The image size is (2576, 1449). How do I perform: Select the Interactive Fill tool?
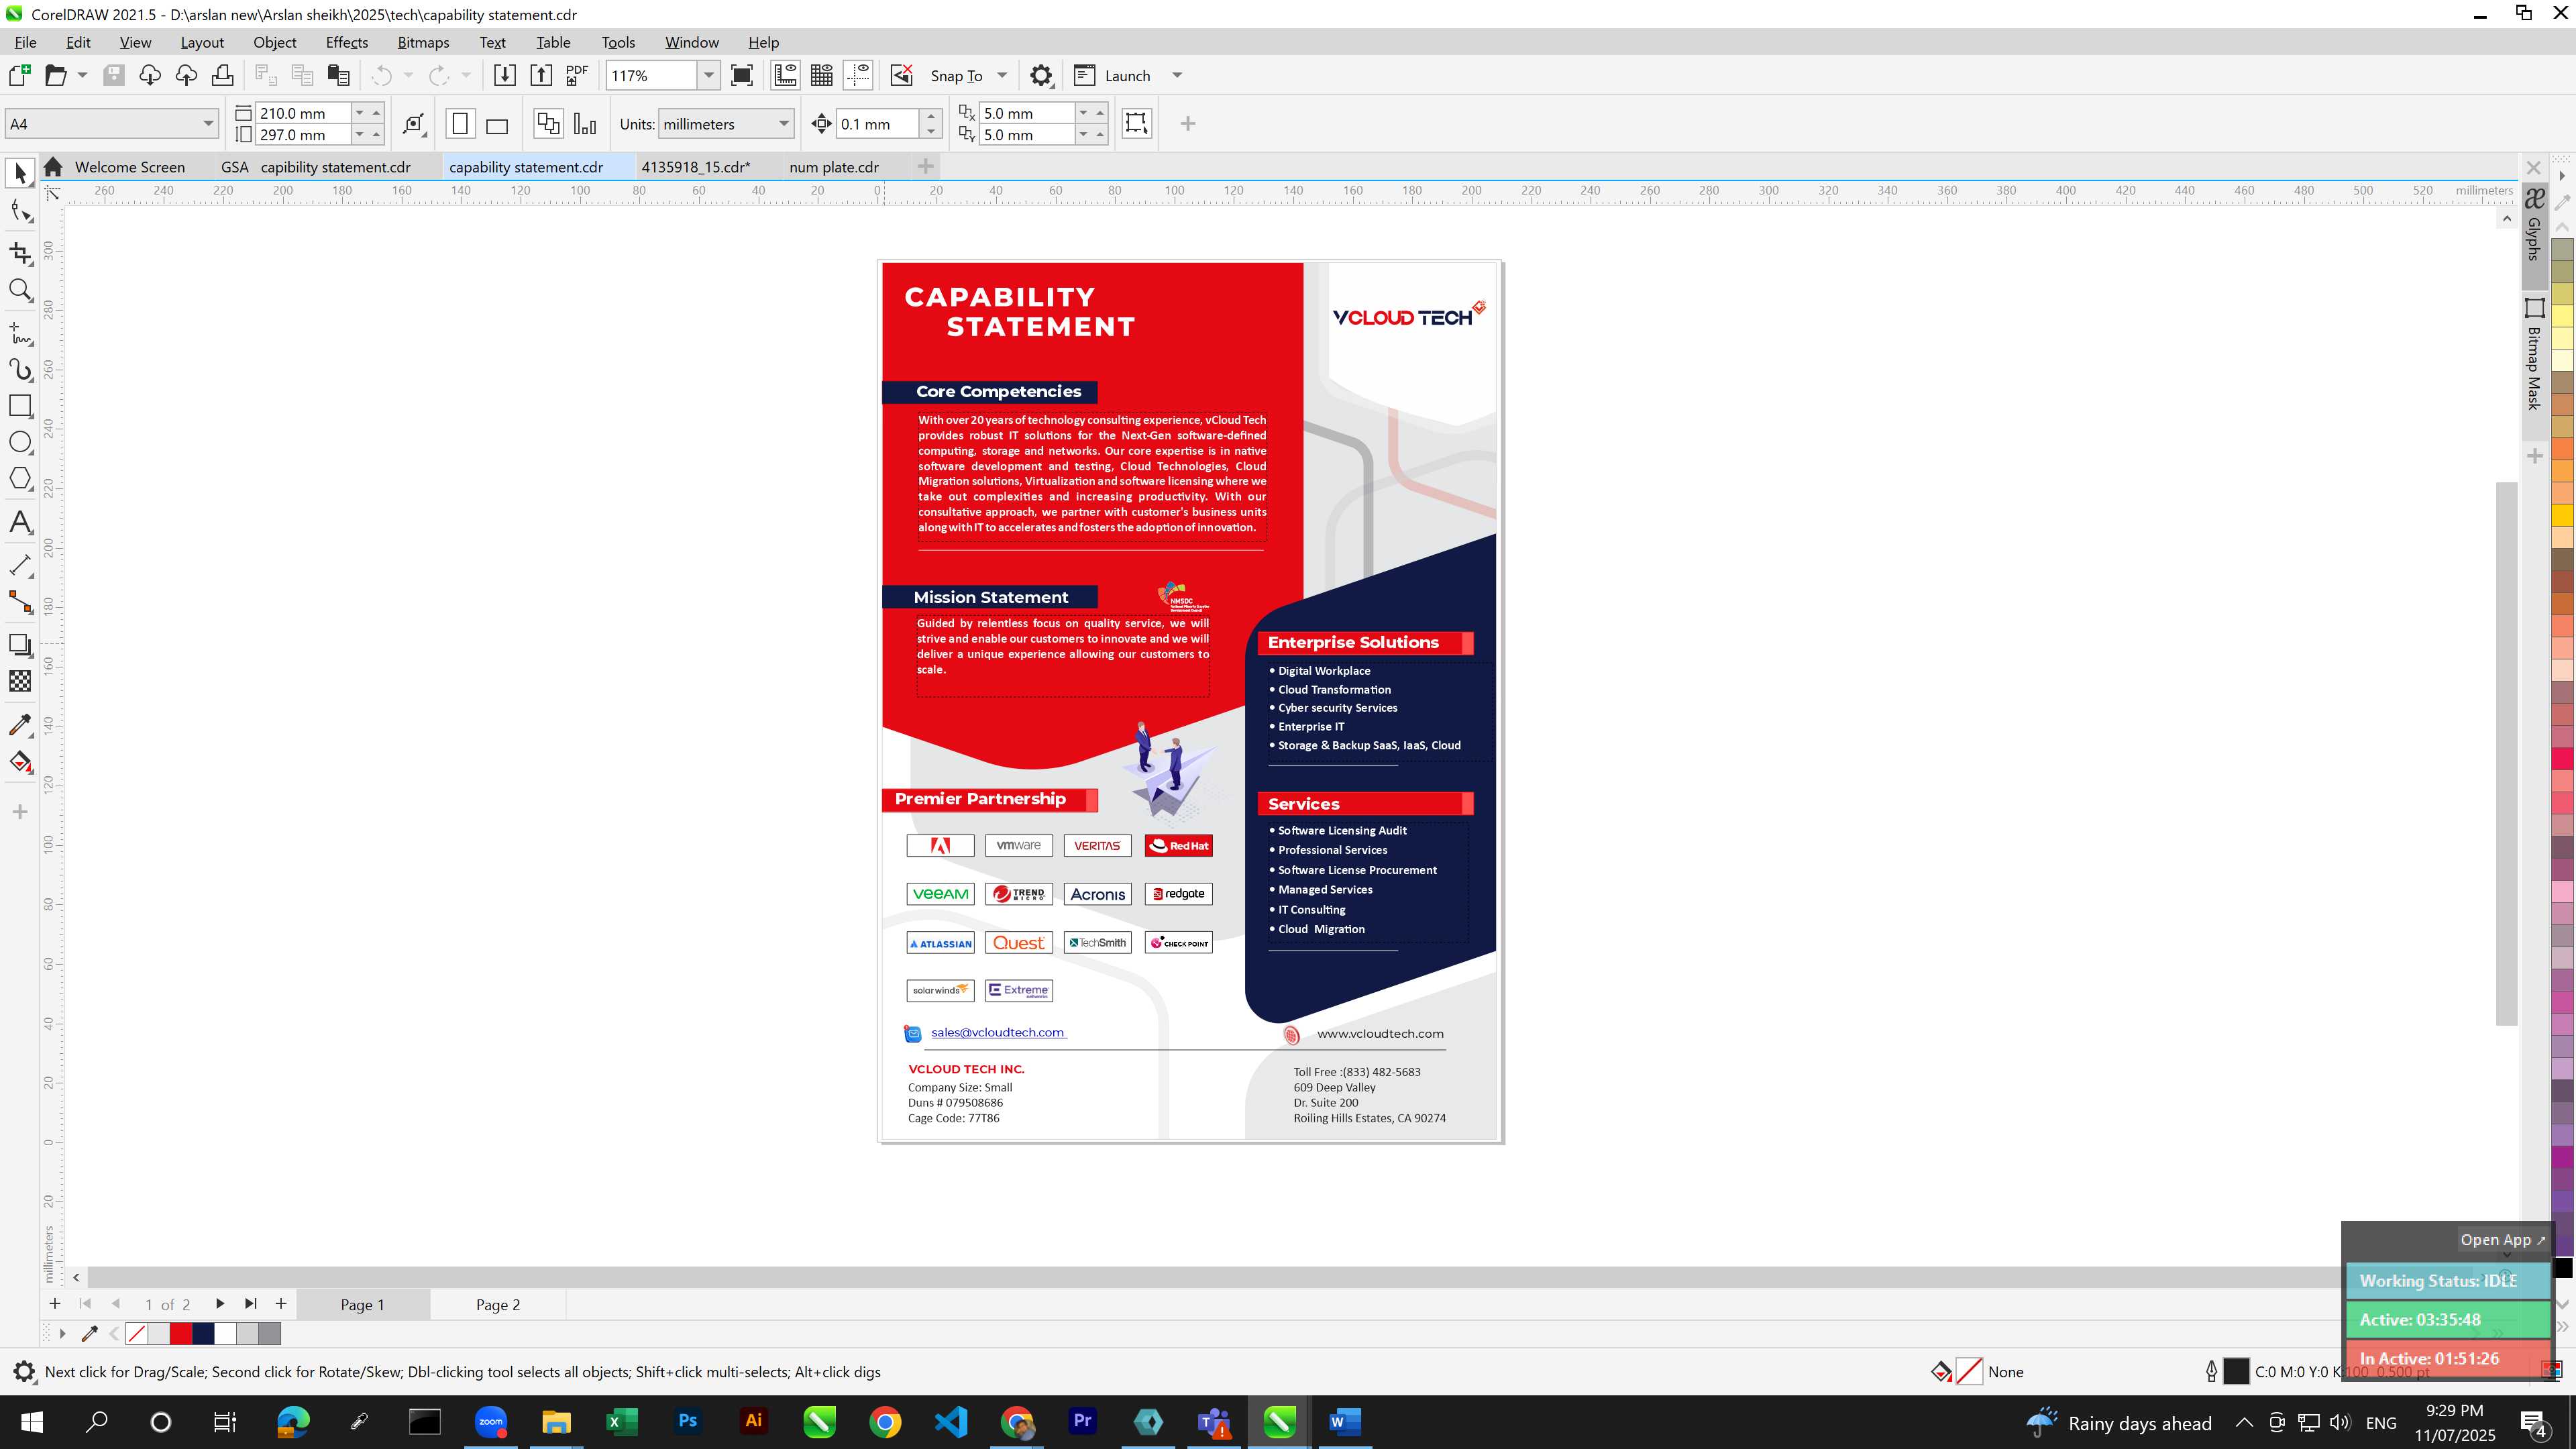[20, 762]
